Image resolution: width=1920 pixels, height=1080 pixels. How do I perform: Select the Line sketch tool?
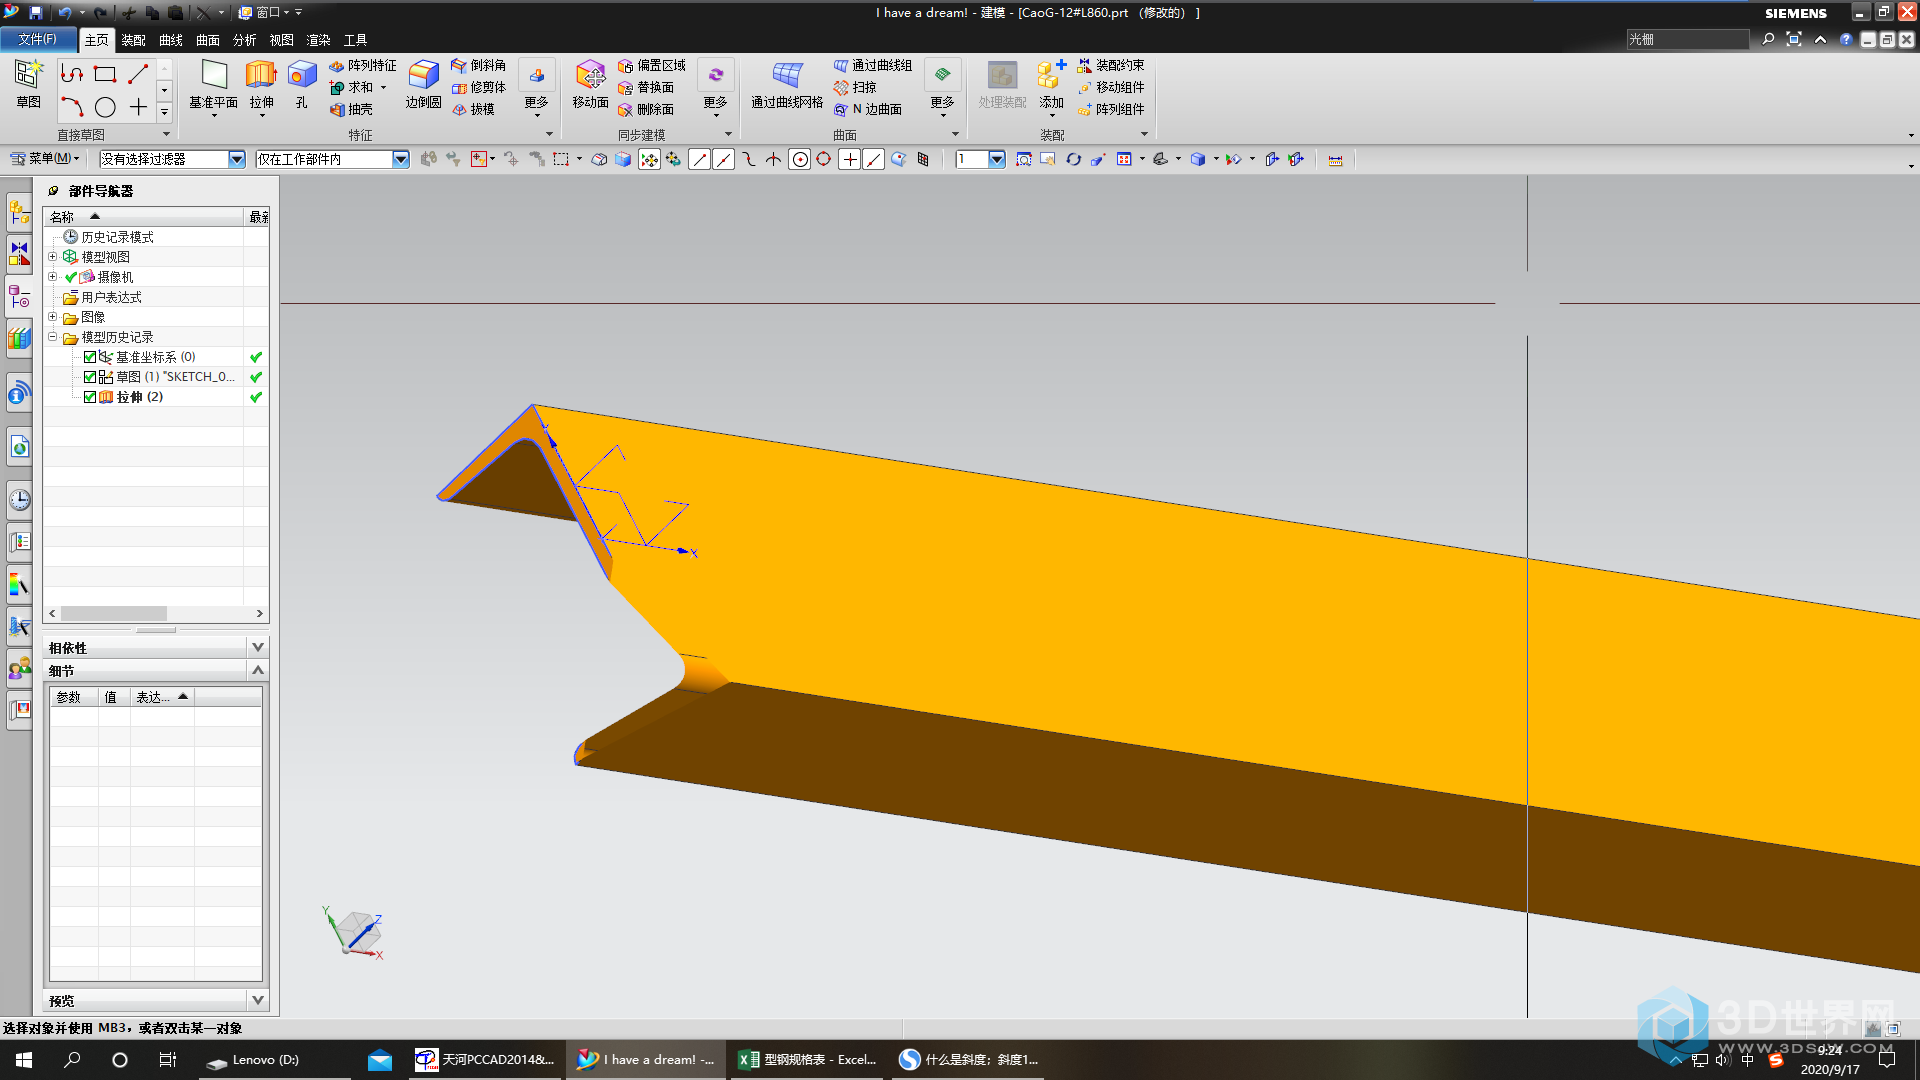click(x=138, y=74)
